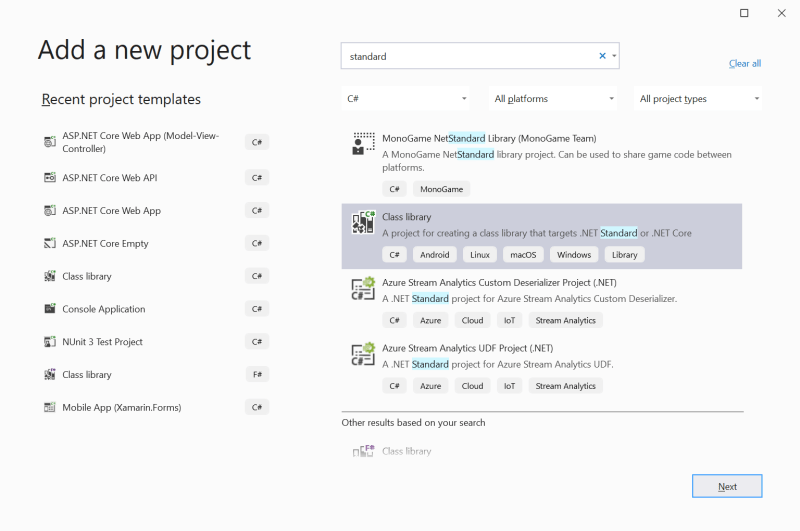Click the MonoGame tag

click(x=441, y=189)
